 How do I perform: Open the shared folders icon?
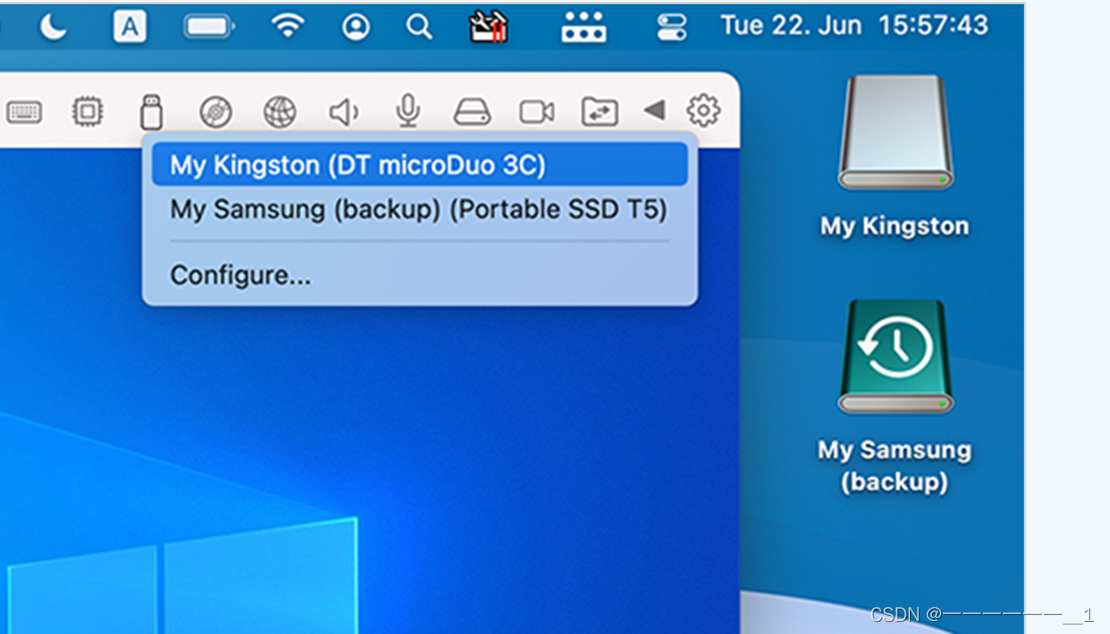[x=600, y=111]
